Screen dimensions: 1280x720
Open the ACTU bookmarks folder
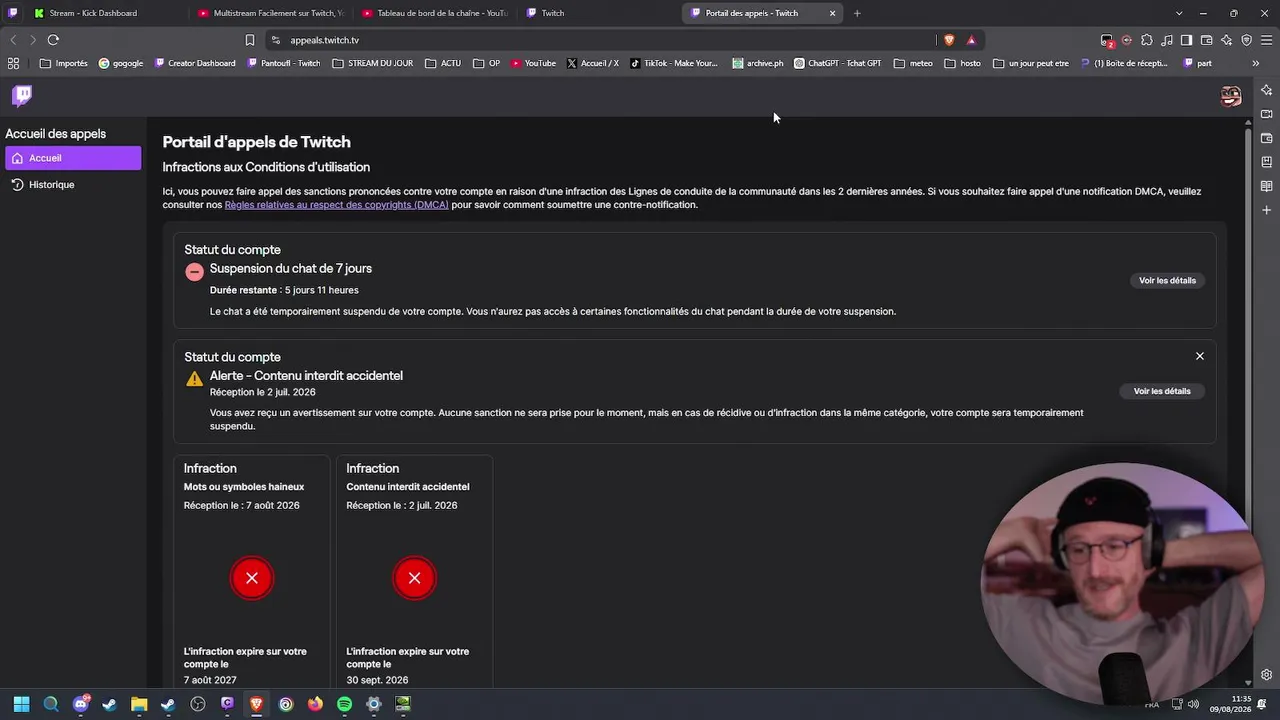[443, 63]
